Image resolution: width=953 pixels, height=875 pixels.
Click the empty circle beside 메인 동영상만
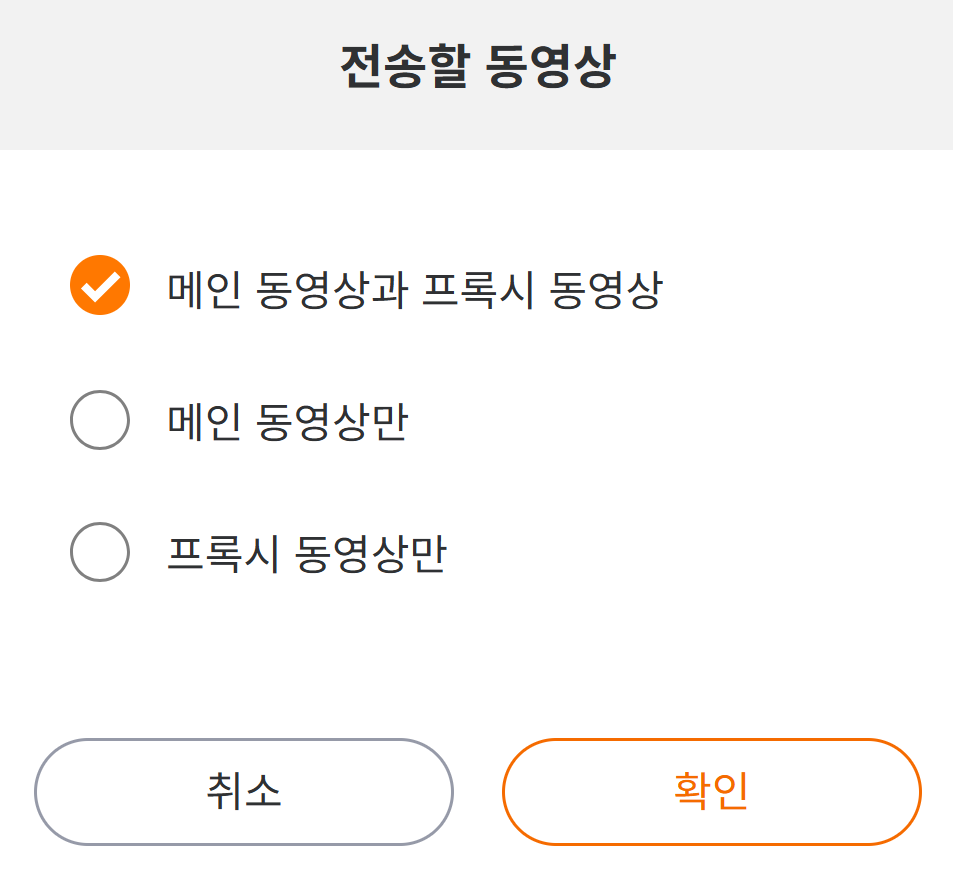100,420
